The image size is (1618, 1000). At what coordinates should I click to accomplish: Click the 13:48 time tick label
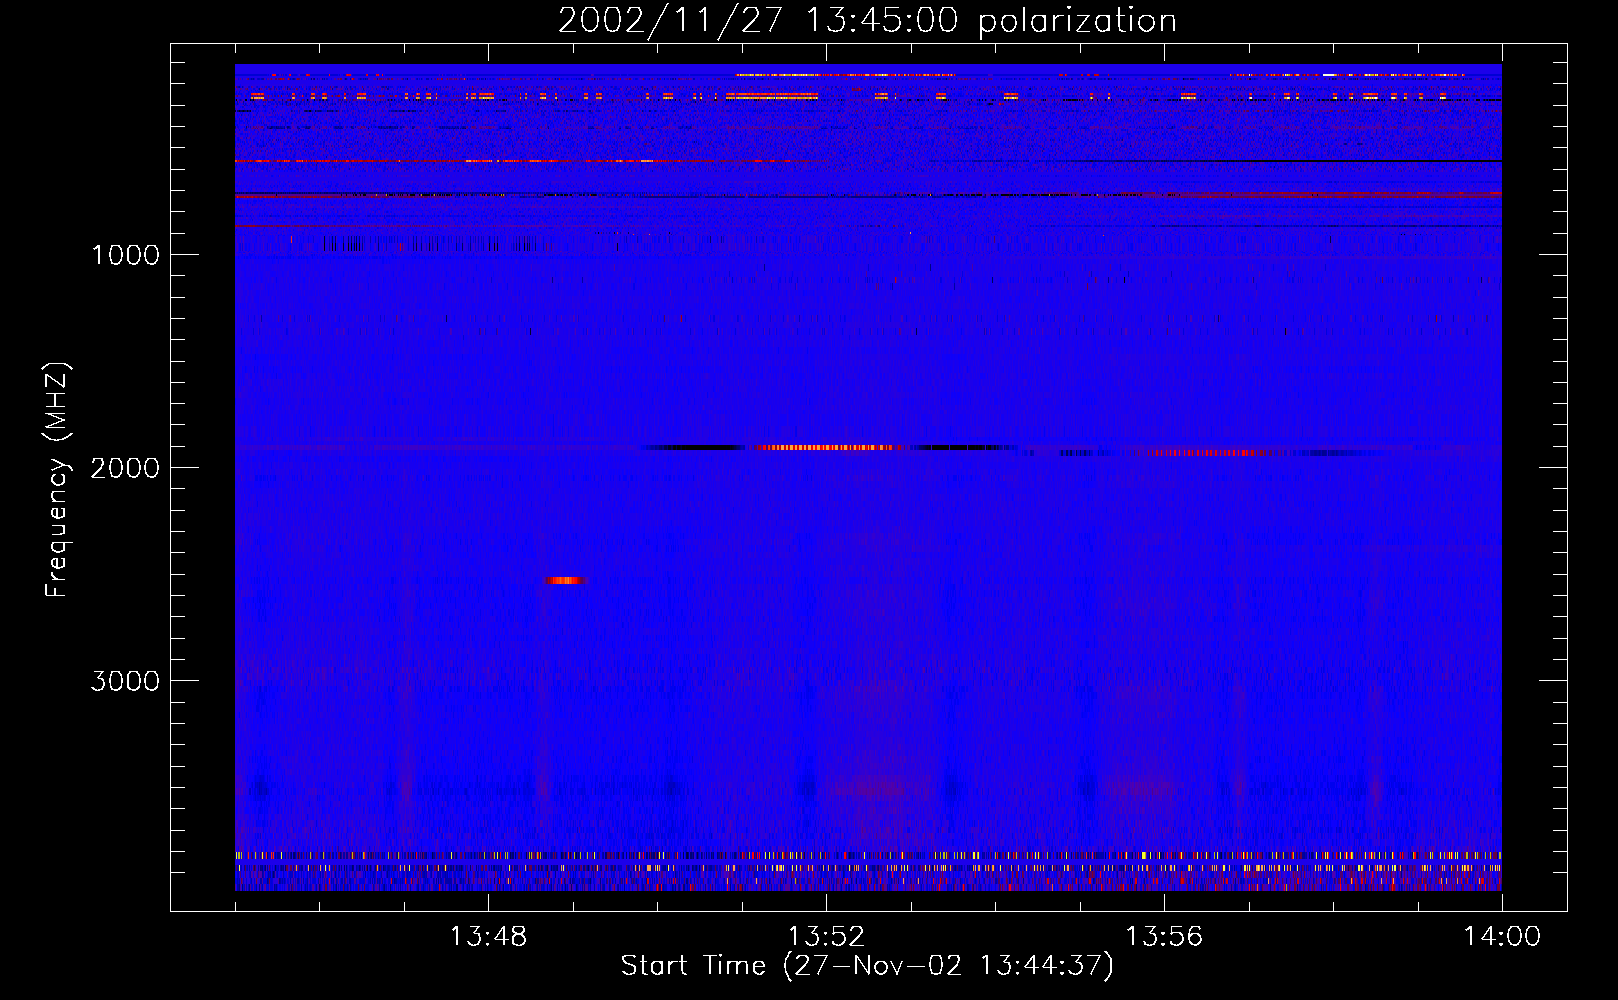[488, 937]
